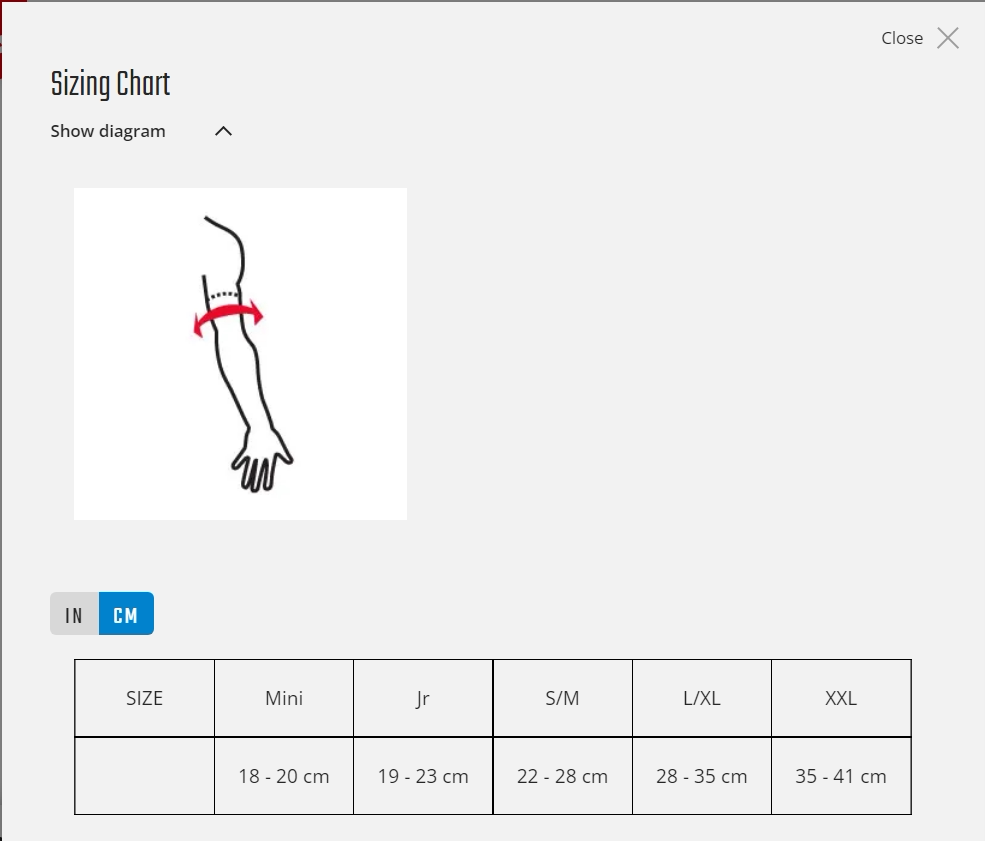Click the Sizing Chart heading
Viewport: 985px width, 841px height.
click(110, 85)
